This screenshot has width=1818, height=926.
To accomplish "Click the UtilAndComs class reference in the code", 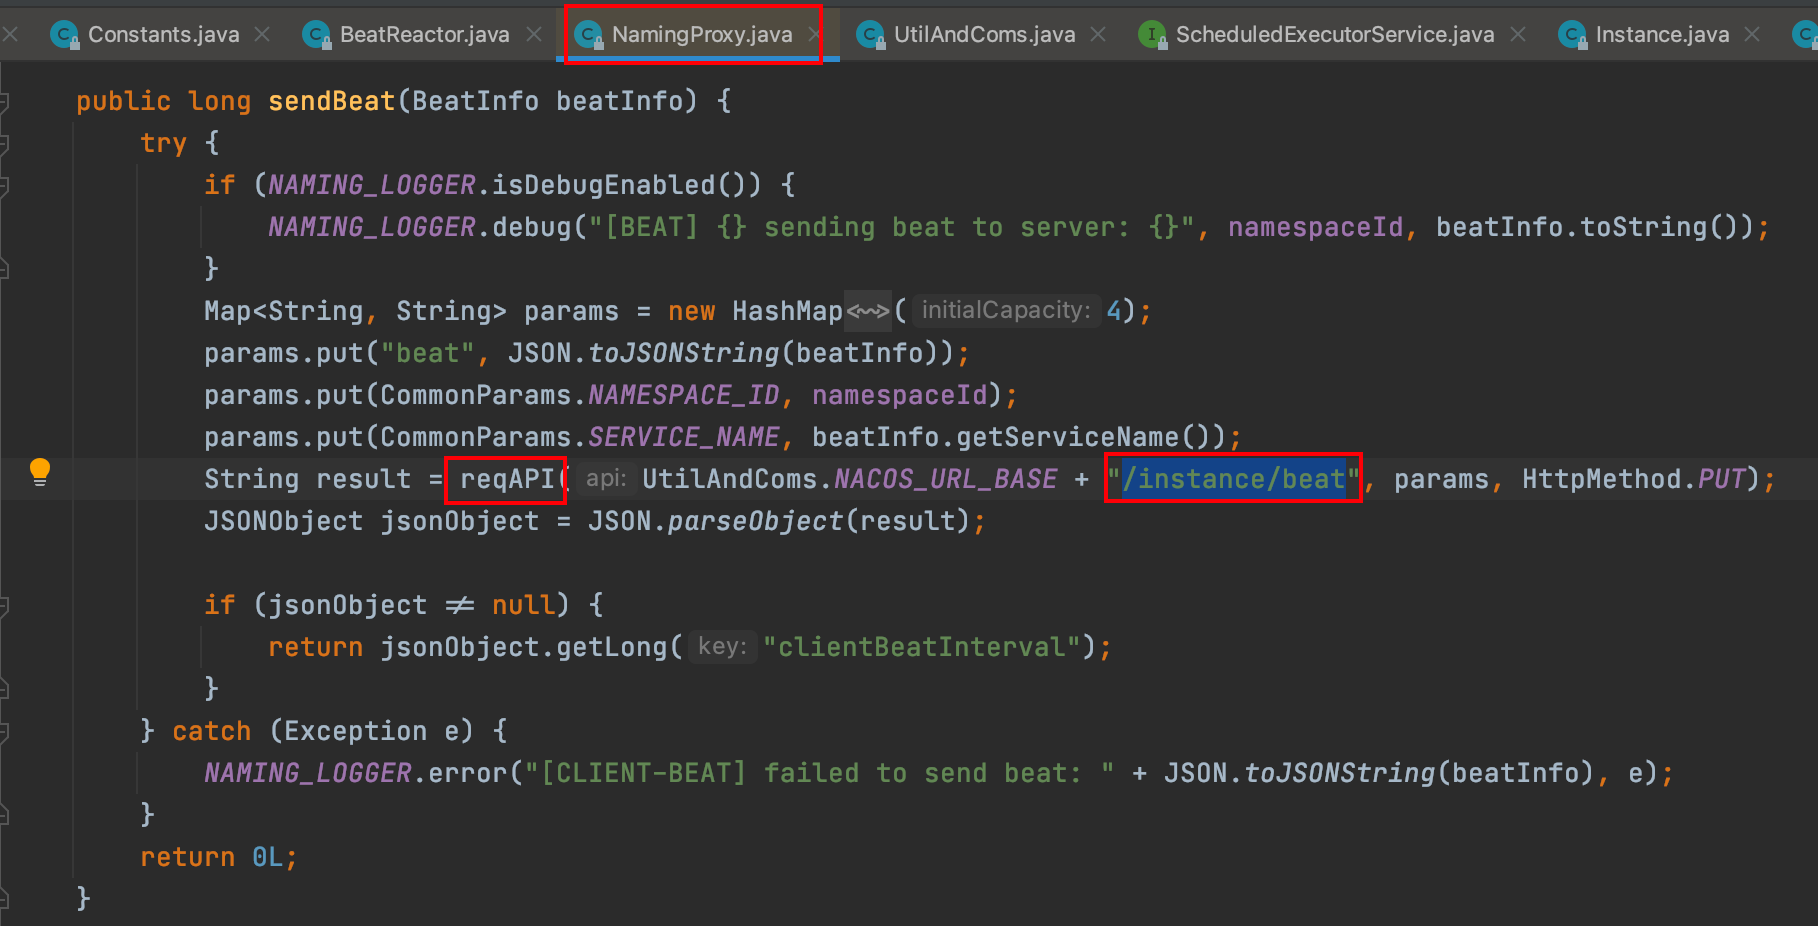I will click(730, 480).
